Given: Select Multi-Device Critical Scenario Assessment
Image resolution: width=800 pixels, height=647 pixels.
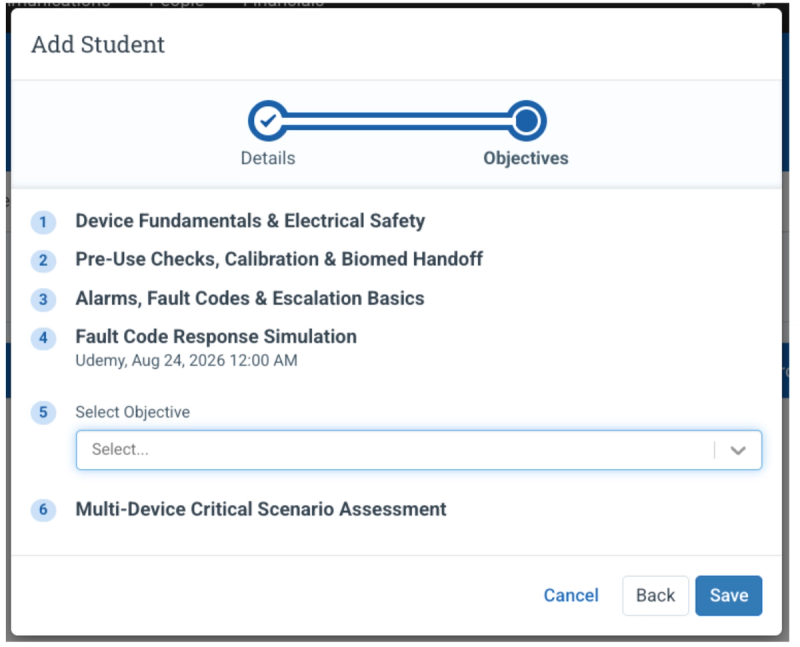Looking at the screenshot, I should pyautogui.click(x=261, y=509).
